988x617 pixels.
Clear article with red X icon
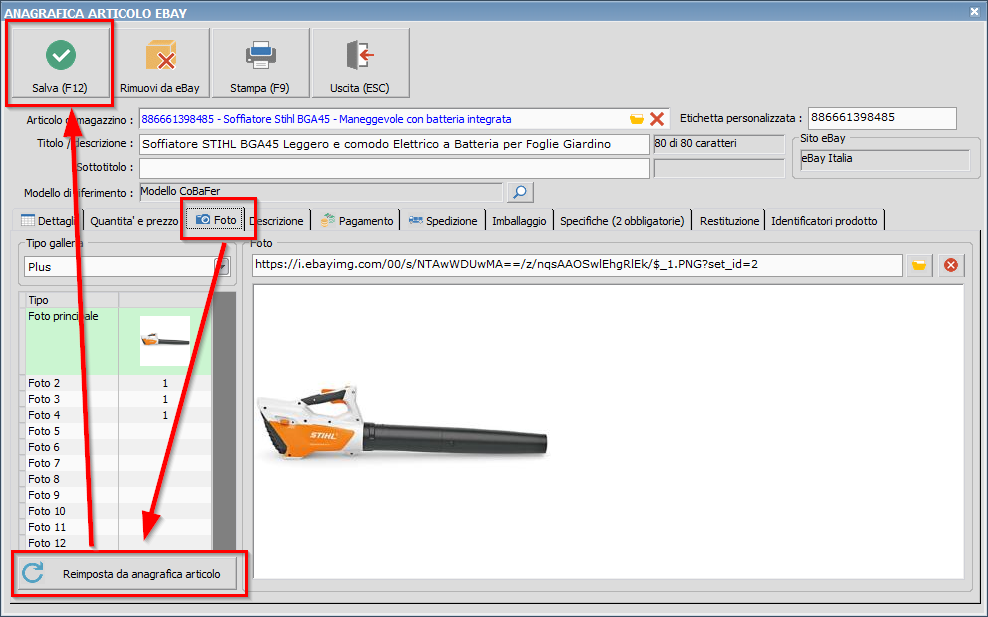pyautogui.click(x=657, y=119)
